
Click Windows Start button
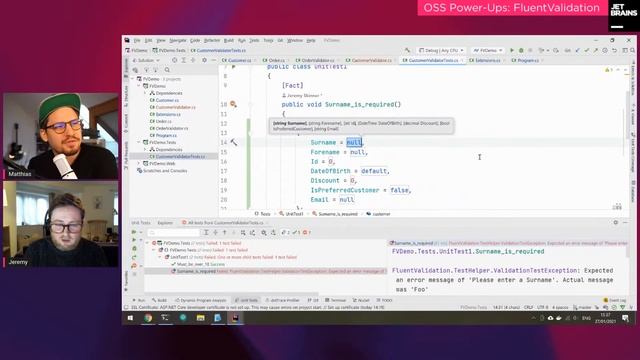(x=130, y=318)
